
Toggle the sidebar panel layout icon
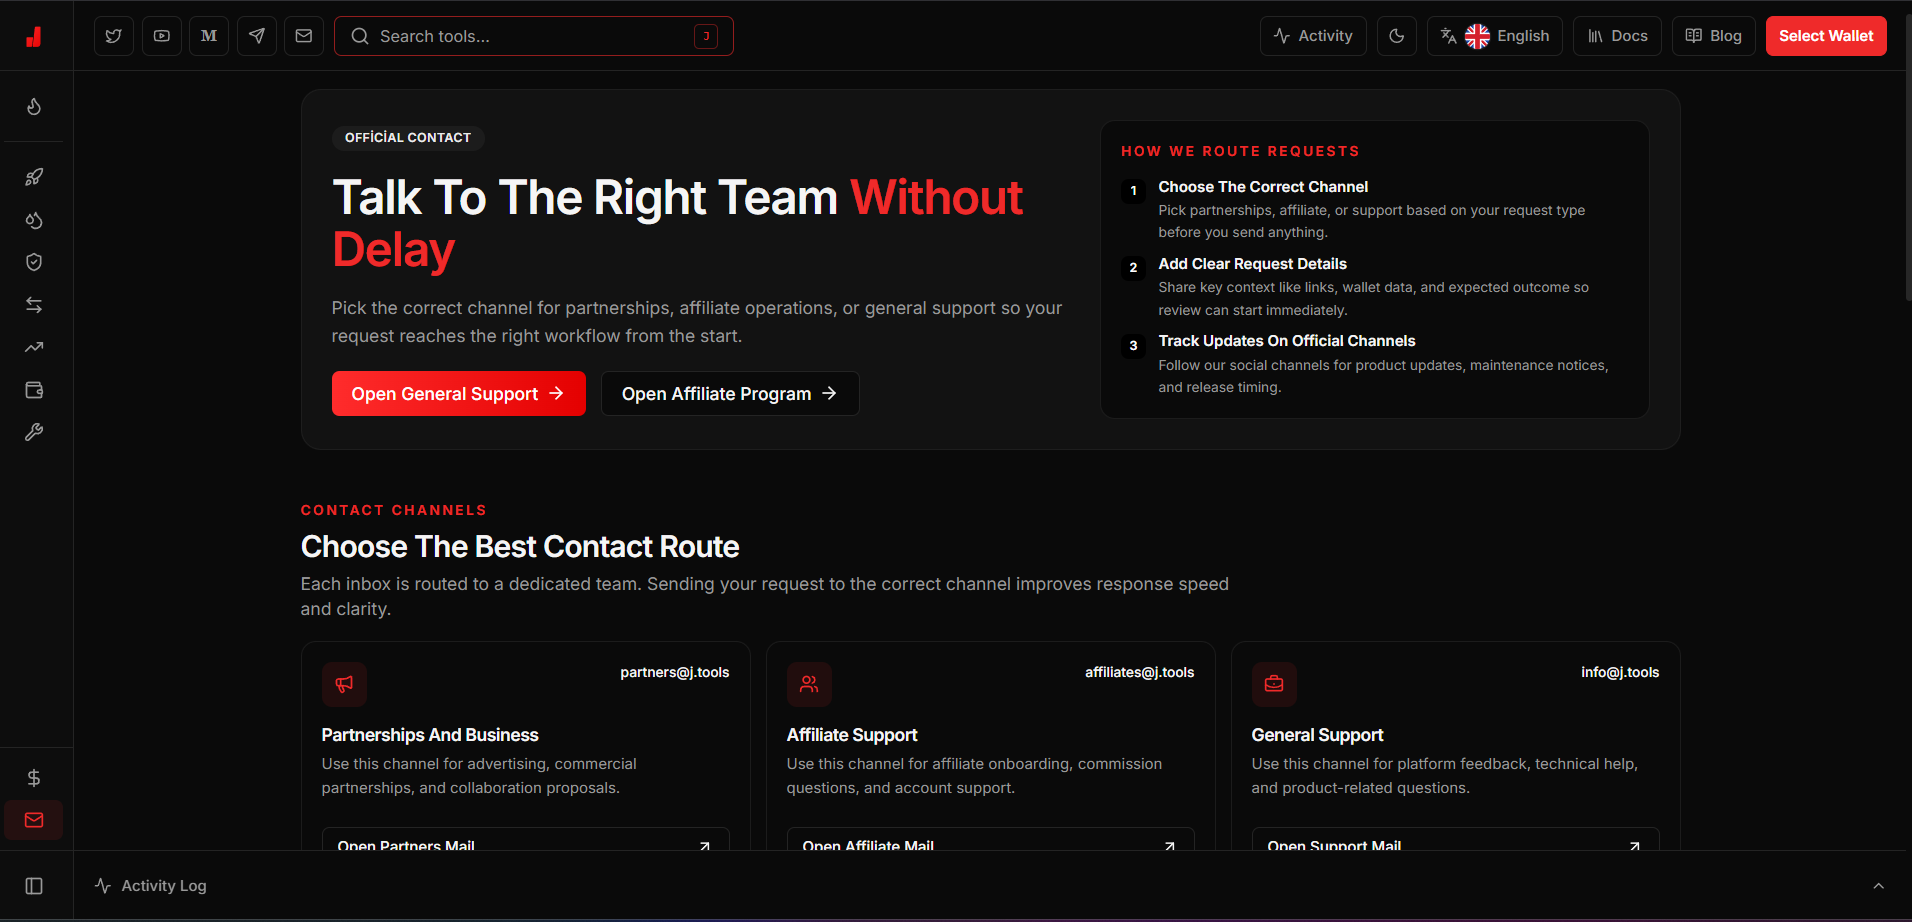pos(34,886)
